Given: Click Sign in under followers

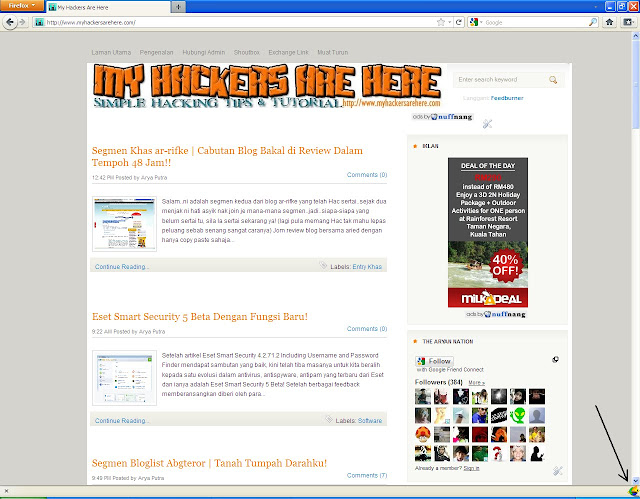Looking at the screenshot, I should coord(471,468).
